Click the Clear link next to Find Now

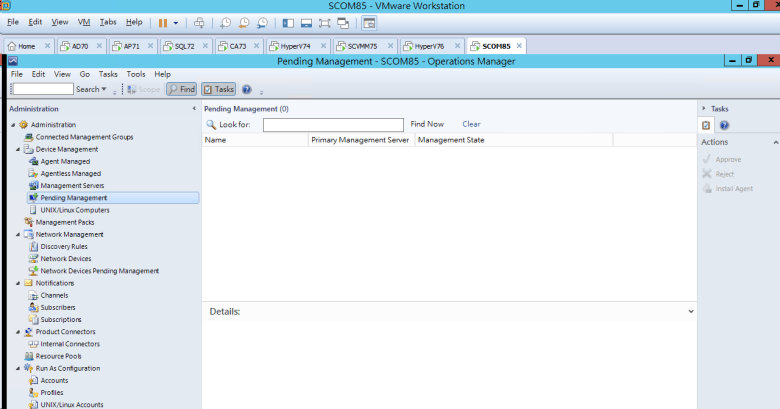coord(471,124)
